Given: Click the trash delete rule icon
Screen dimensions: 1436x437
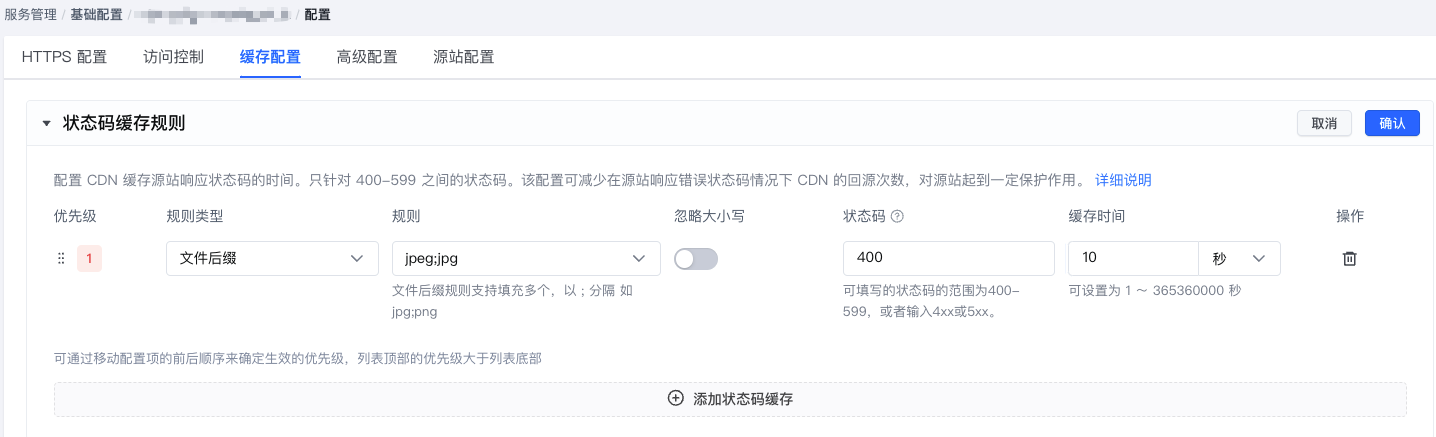Looking at the screenshot, I should point(1349,259).
